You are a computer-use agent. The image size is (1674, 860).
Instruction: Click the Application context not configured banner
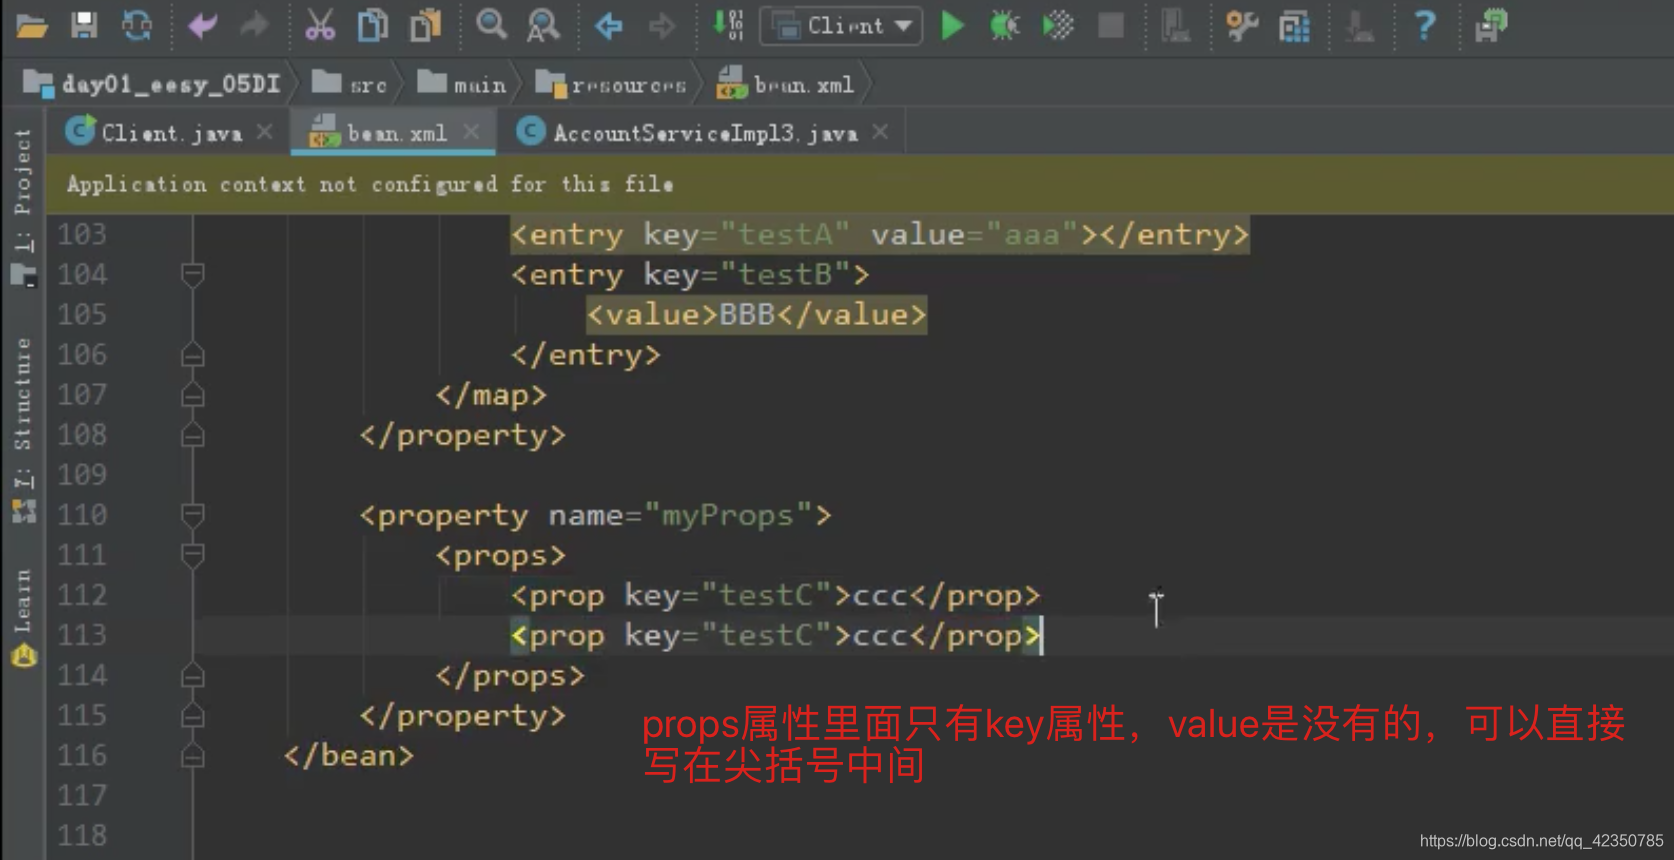click(860, 184)
